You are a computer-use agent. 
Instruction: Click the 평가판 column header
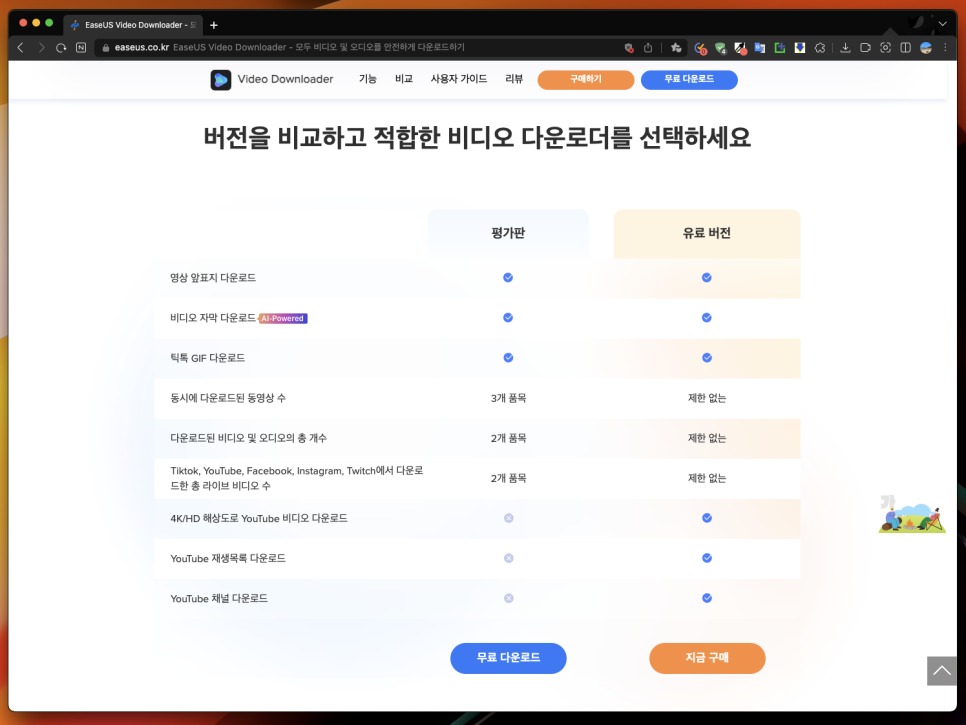508,233
